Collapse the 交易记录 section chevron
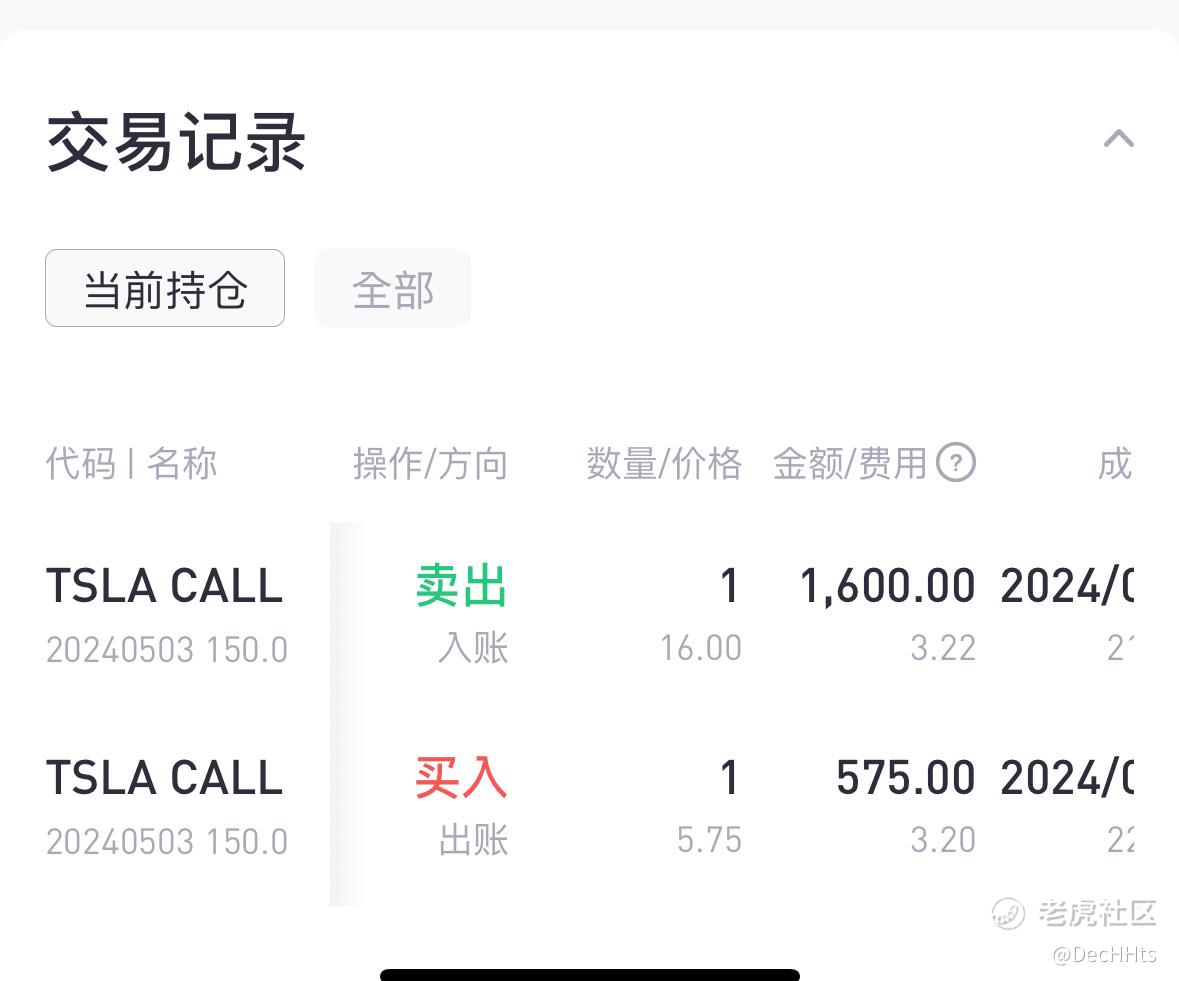Viewport: 1179px width, 981px height. (x=1118, y=139)
